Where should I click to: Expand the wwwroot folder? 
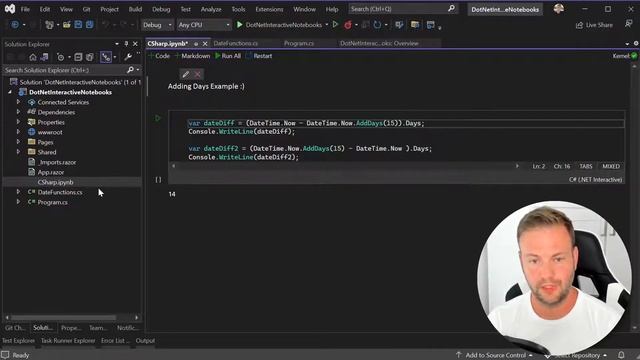pos(18,131)
